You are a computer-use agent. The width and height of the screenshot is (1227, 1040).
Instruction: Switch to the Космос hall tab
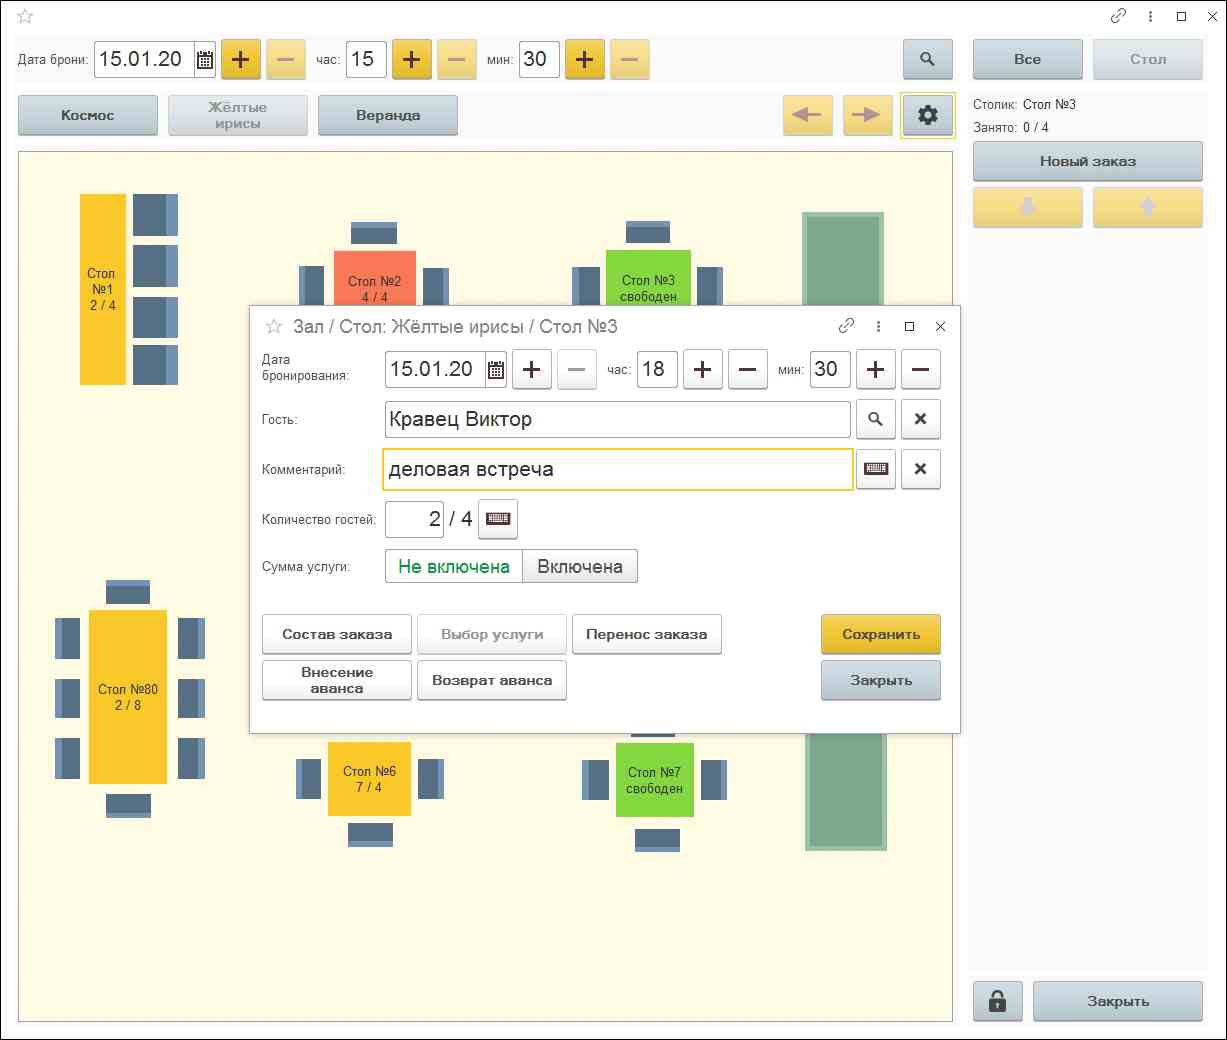(88, 116)
